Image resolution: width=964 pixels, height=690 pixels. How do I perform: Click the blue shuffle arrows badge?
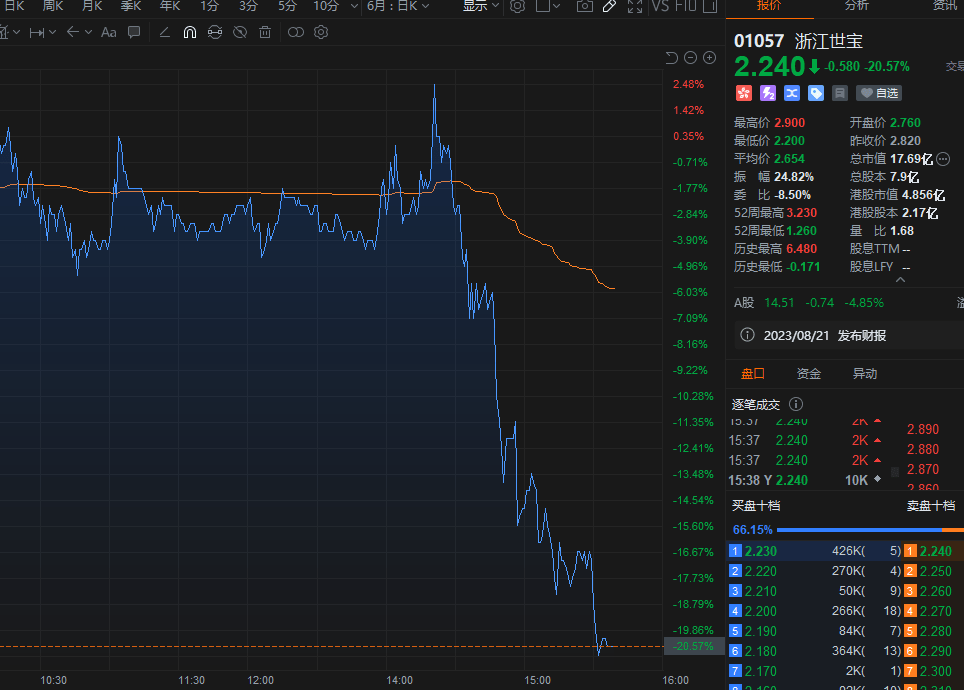[792, 93]
